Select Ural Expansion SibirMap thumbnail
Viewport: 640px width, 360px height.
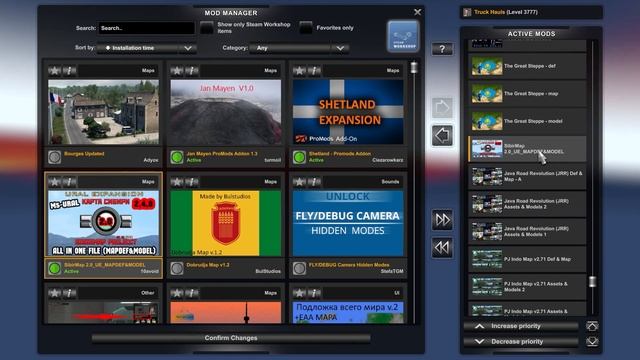104,223
